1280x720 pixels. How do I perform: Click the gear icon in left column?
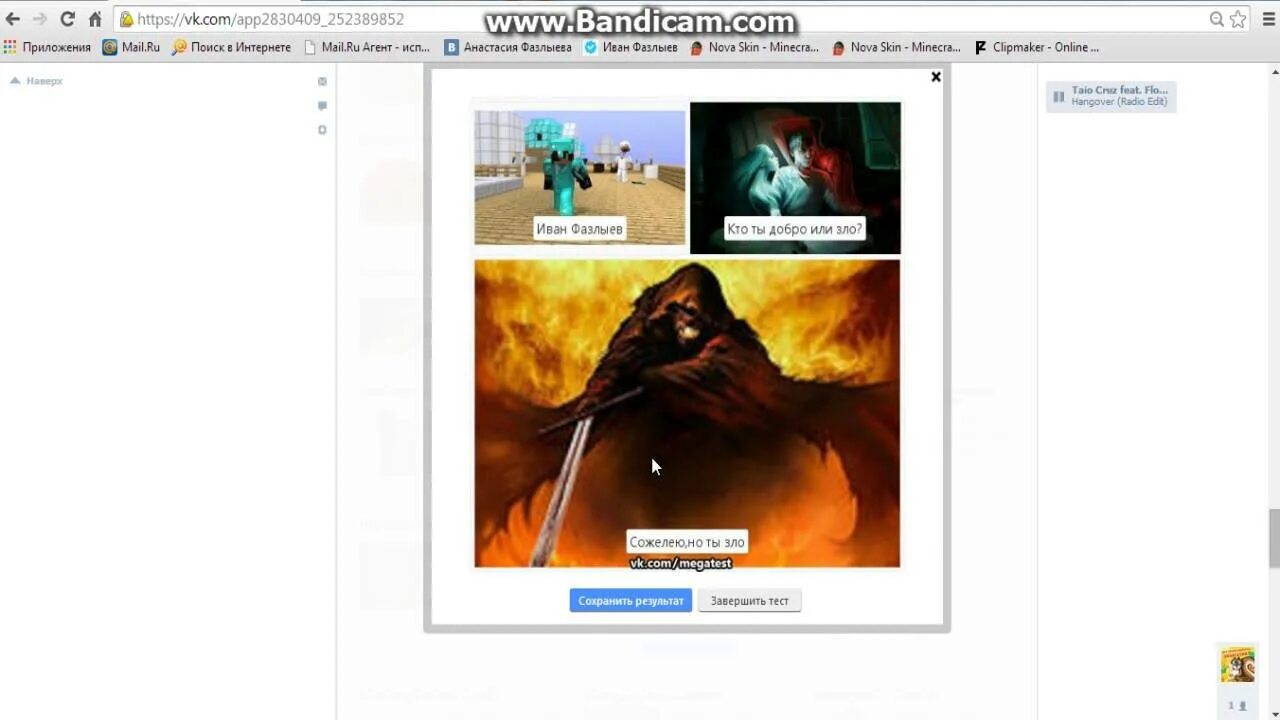click(322, 130)
